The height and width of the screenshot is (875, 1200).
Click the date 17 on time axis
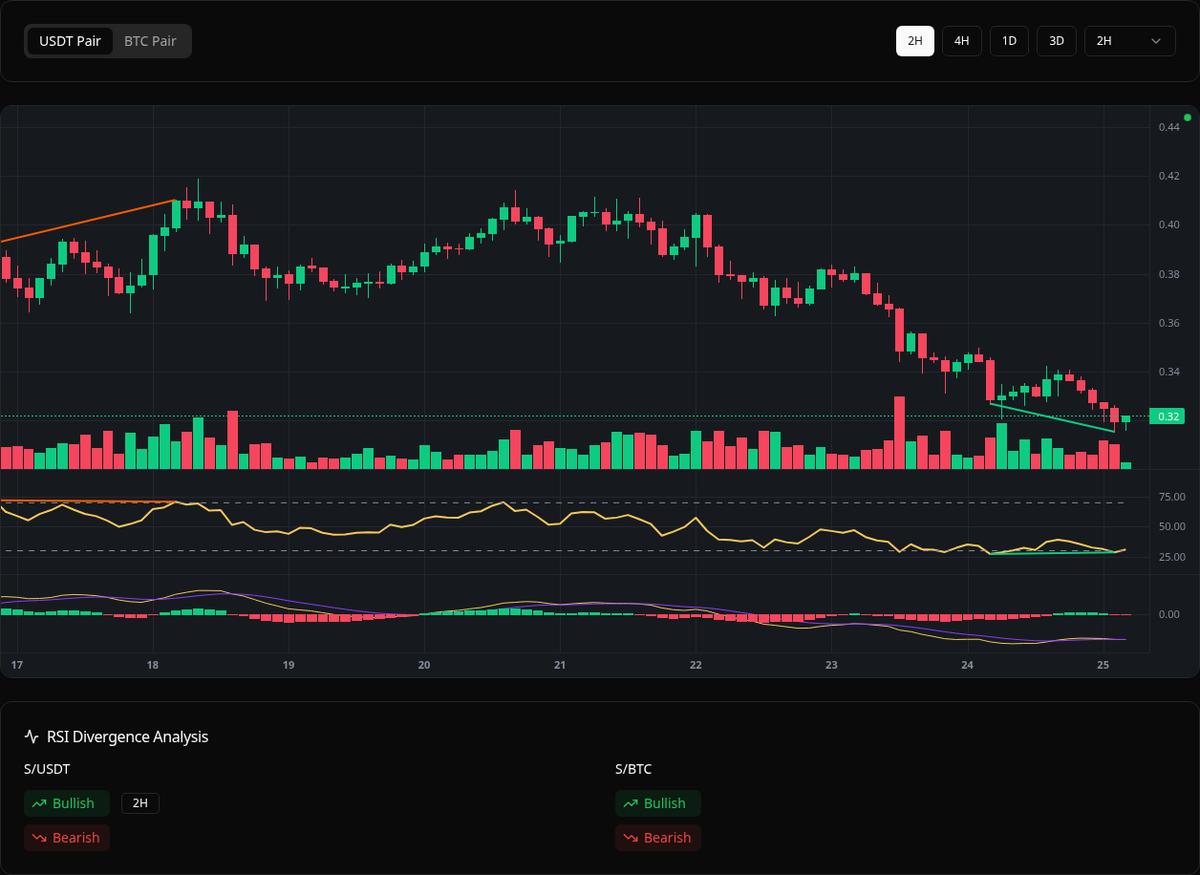[17, 665]
